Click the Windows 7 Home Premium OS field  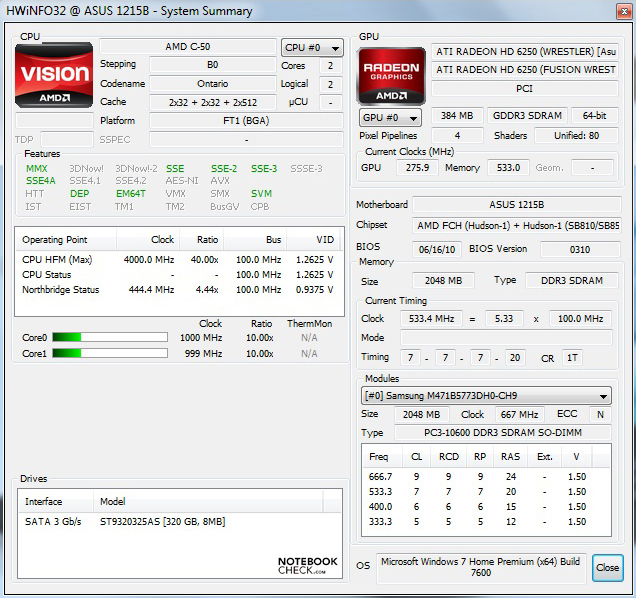481,567
